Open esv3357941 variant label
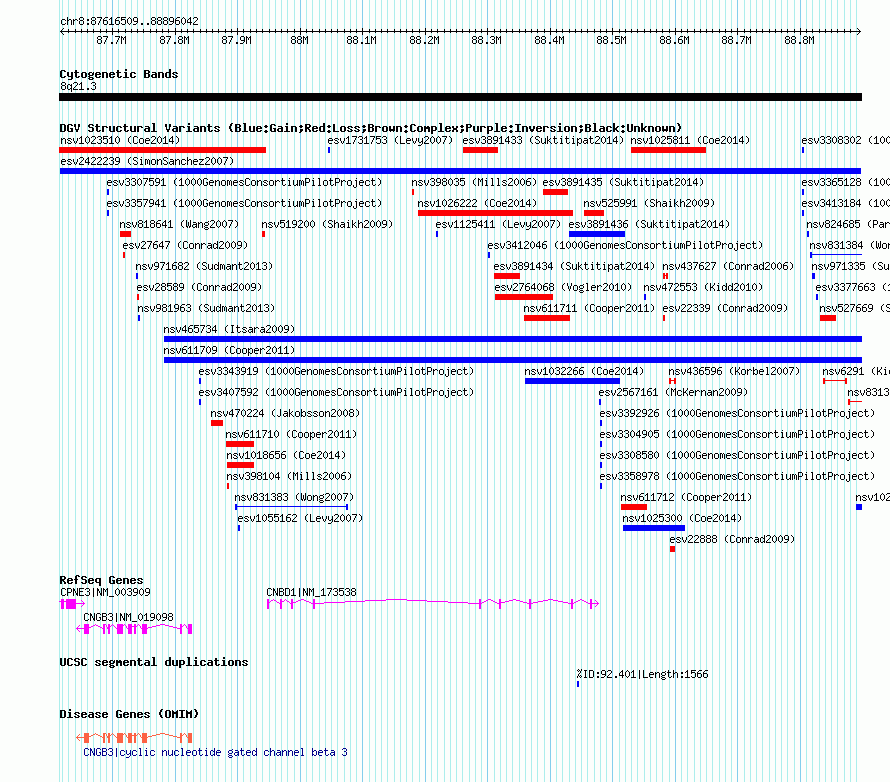The width and height of the screenshot is (890, 782). pyautogui.click(x=244, y=203)
